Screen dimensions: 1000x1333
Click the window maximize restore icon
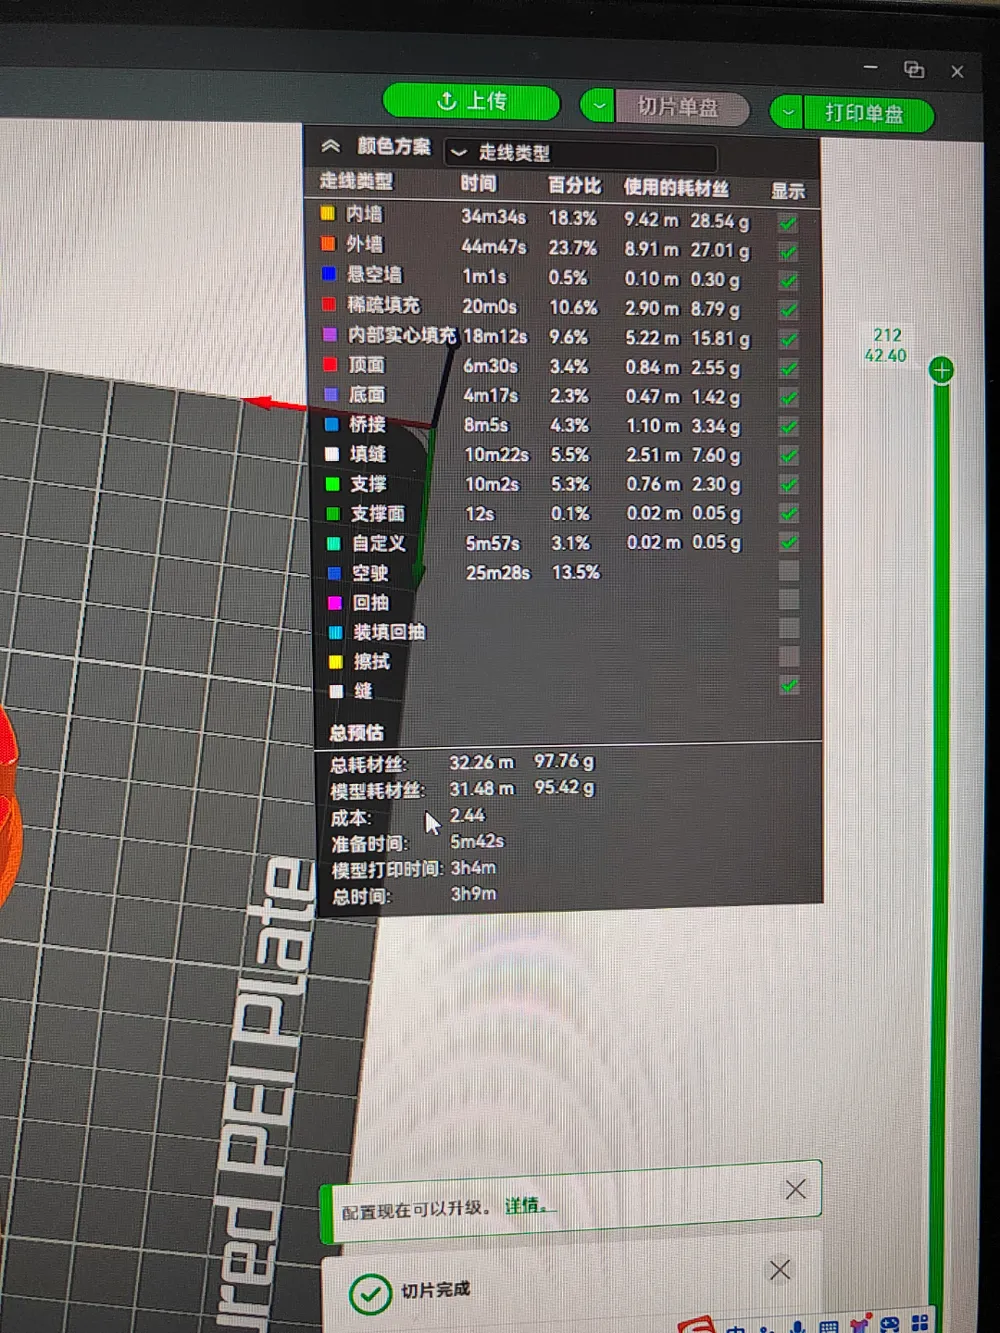914,69
